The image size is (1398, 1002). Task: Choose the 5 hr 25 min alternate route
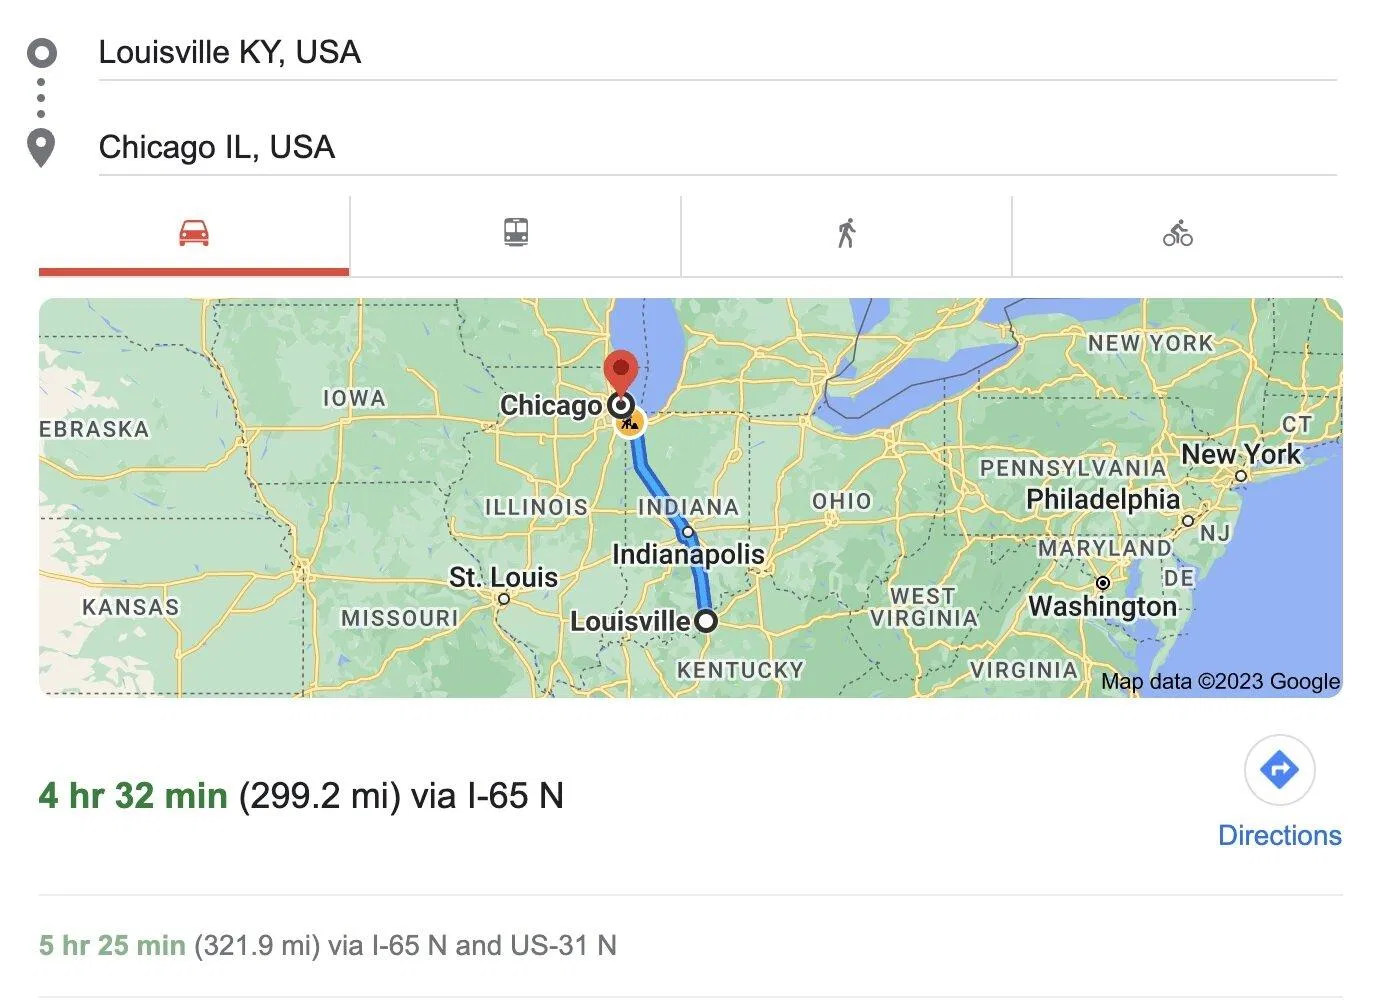coord(328,945)
